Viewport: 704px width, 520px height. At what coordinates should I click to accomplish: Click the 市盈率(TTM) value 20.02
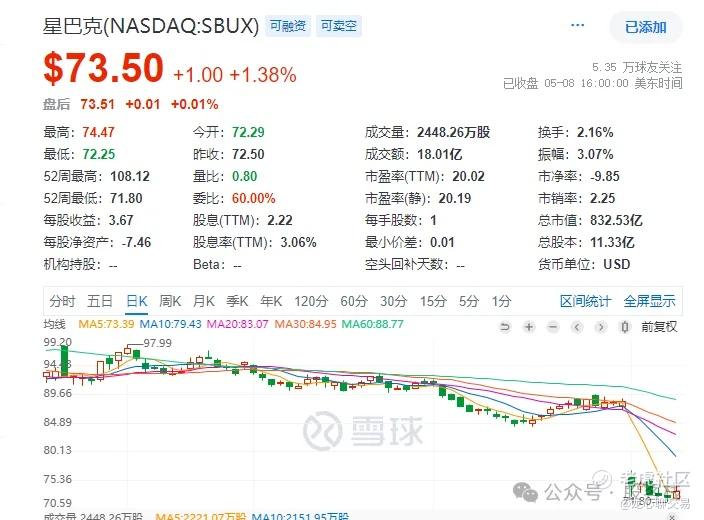coord(468,176)
